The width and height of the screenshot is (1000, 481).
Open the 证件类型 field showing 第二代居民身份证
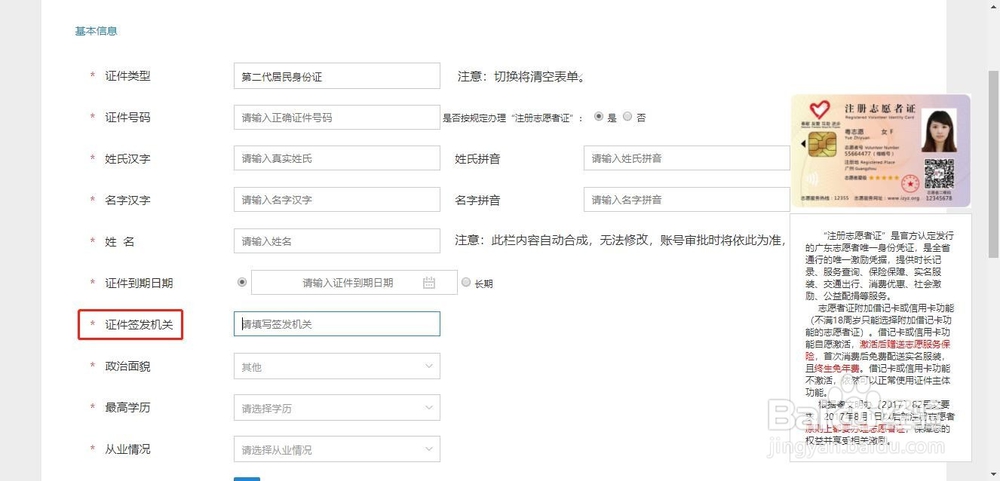click(x=336, y=76)
